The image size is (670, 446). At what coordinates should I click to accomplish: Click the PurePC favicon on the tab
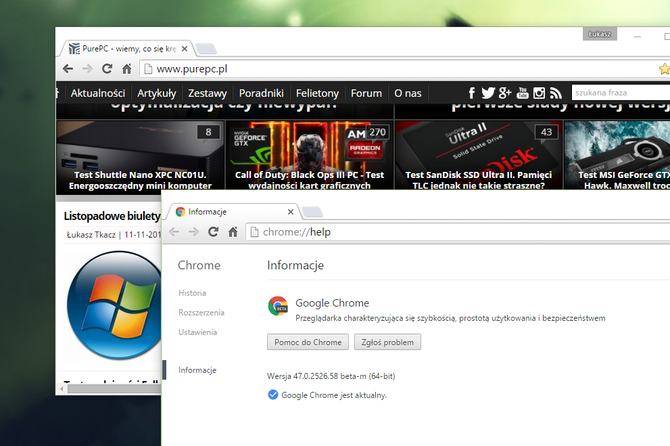[x=74, y=49]
